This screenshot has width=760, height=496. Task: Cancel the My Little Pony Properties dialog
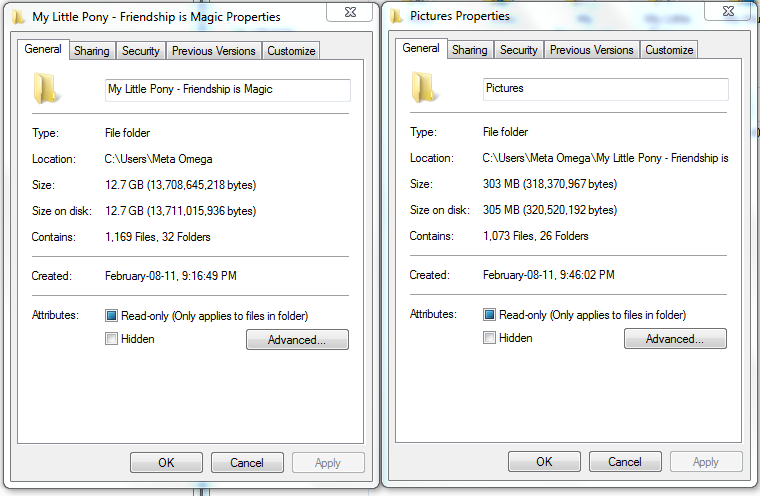click(247, 463)
